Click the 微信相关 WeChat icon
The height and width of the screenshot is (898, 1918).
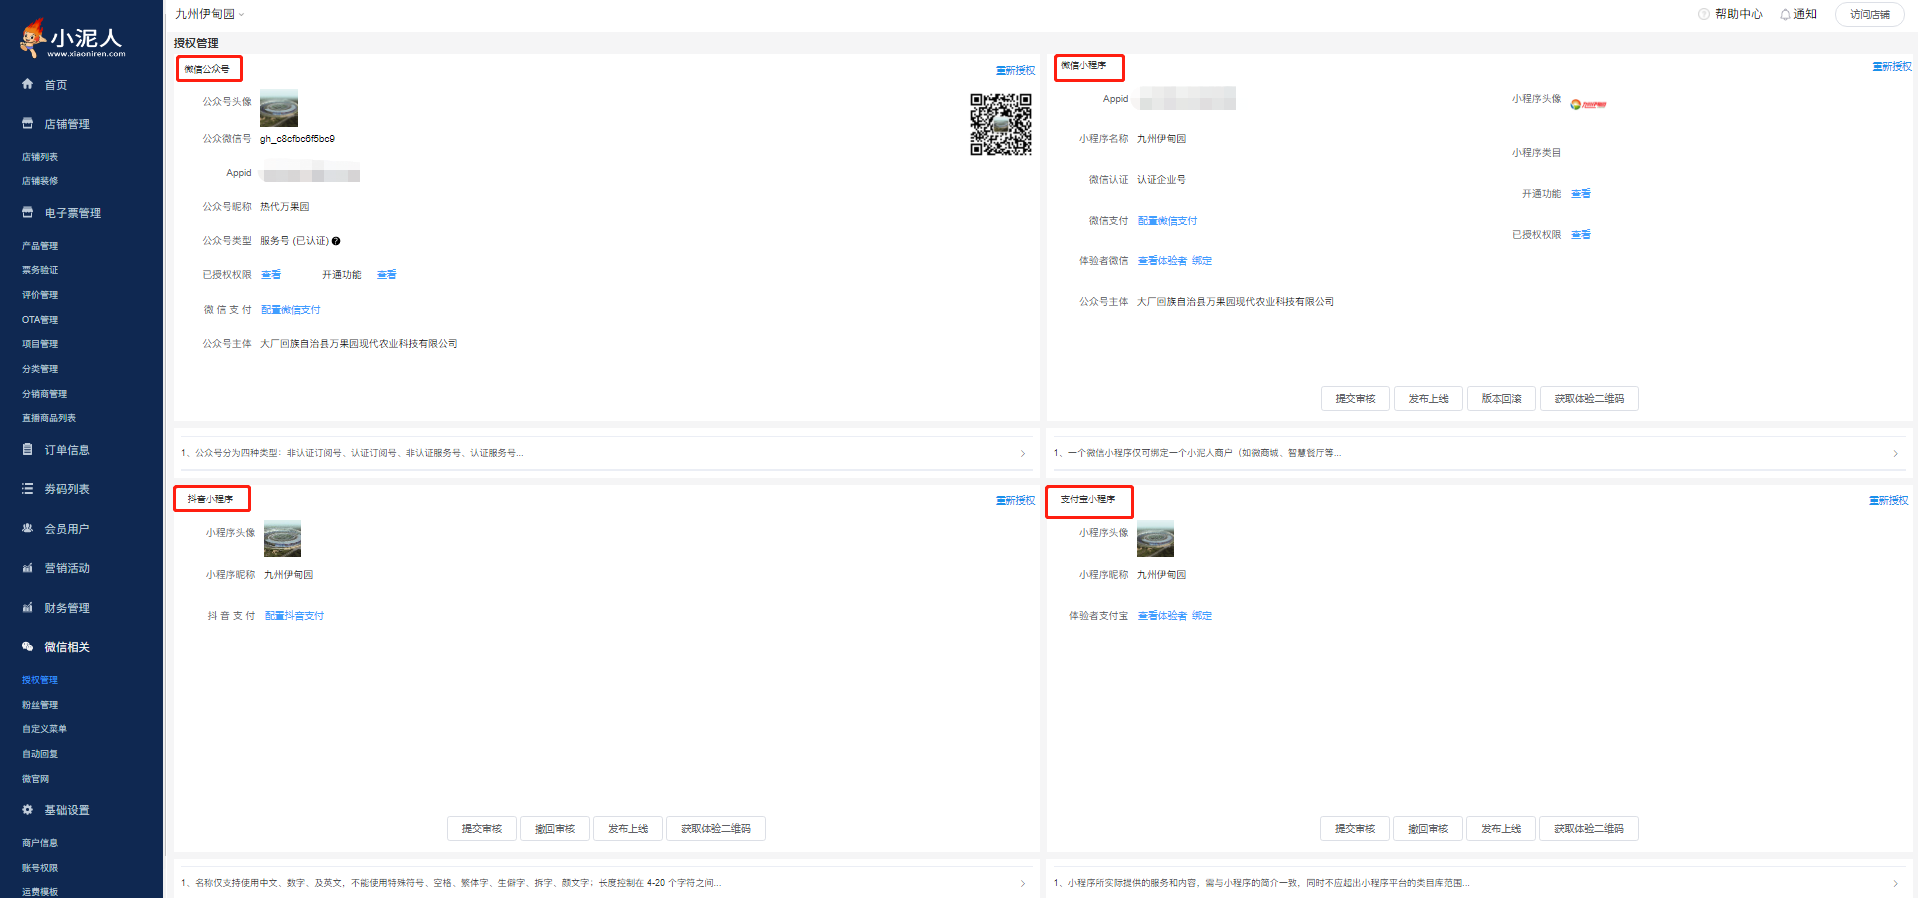(x=28, y=647)
